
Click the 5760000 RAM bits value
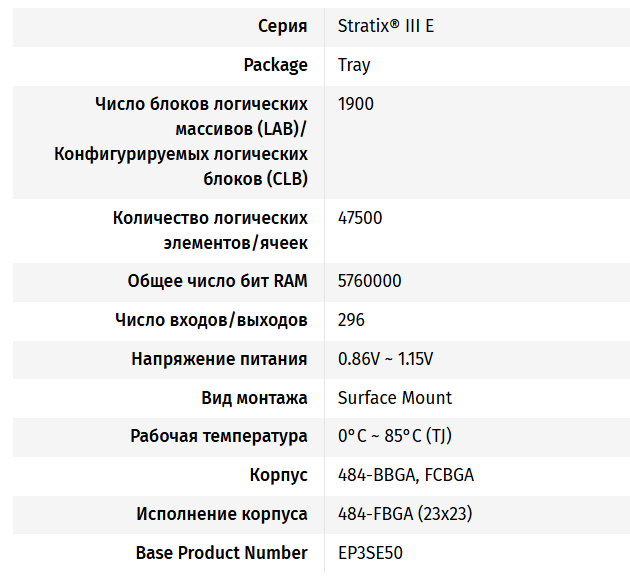(x=370, y=281)
